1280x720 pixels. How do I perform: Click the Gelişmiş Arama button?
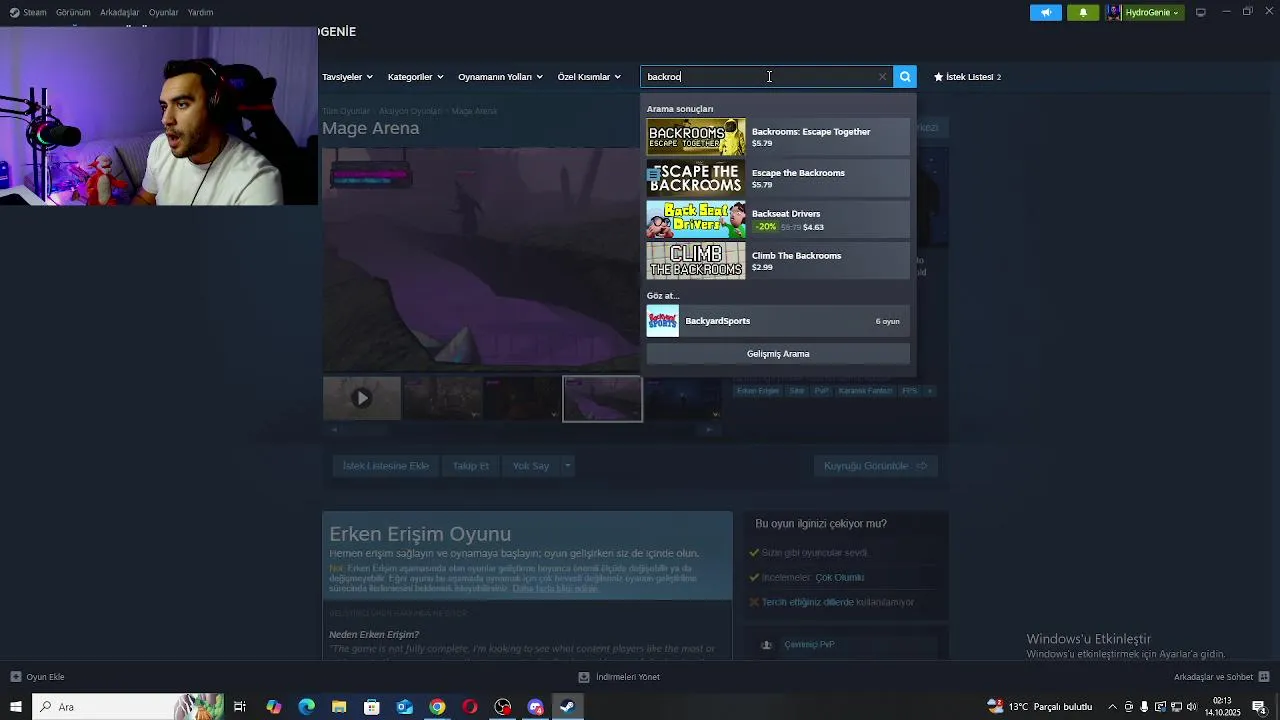[778, 354]
